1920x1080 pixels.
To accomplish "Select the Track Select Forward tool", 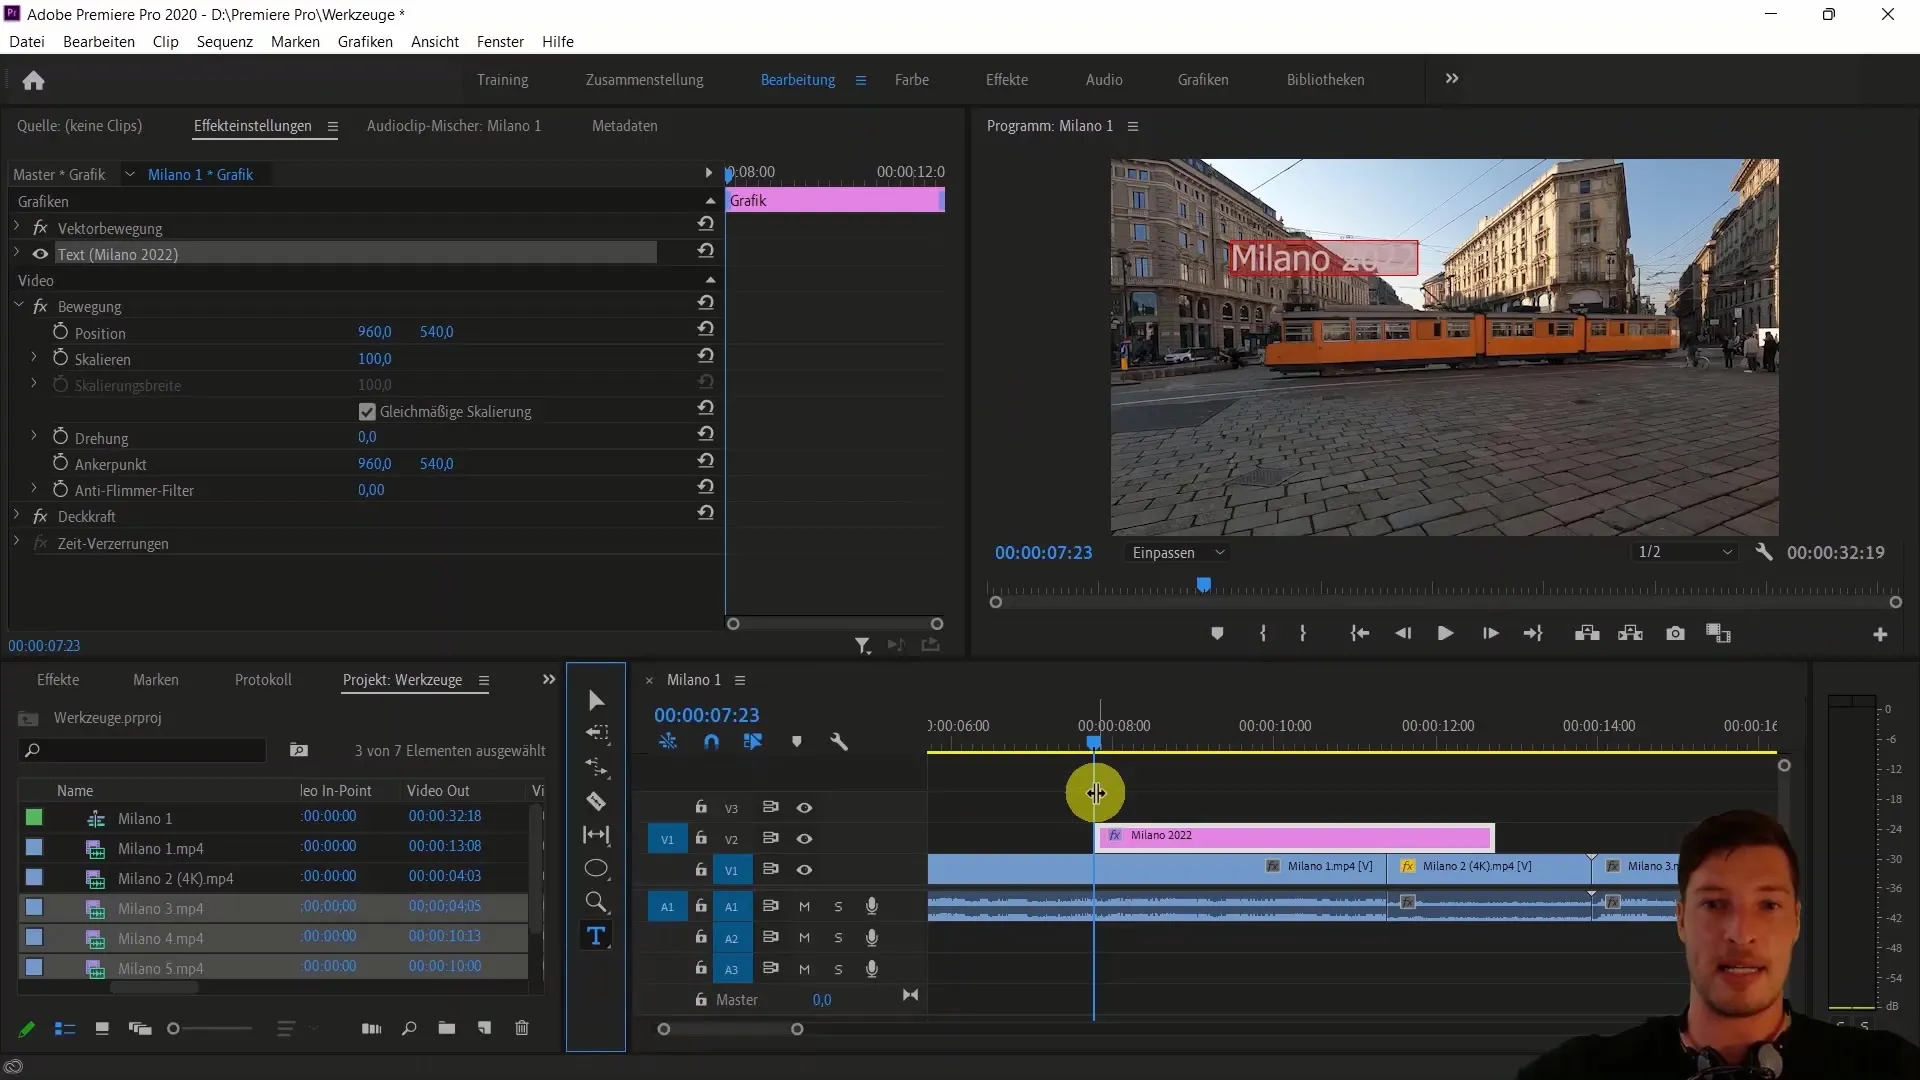I will [x=597, y=733].
